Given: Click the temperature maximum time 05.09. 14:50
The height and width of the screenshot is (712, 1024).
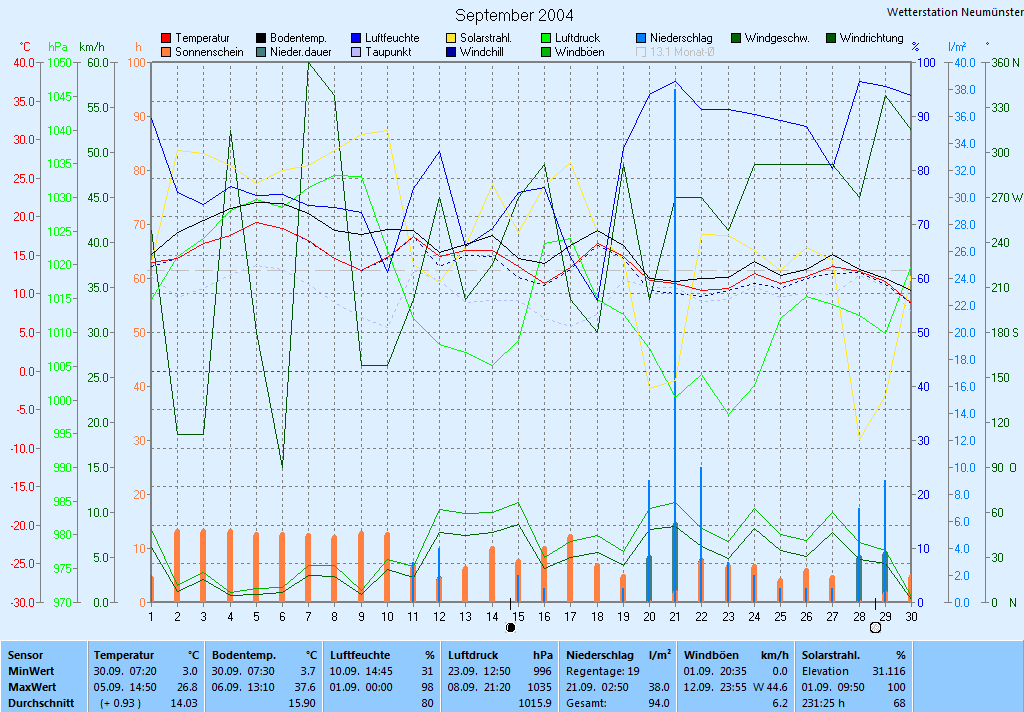Looking at the screenshot, I should (125, 687).
